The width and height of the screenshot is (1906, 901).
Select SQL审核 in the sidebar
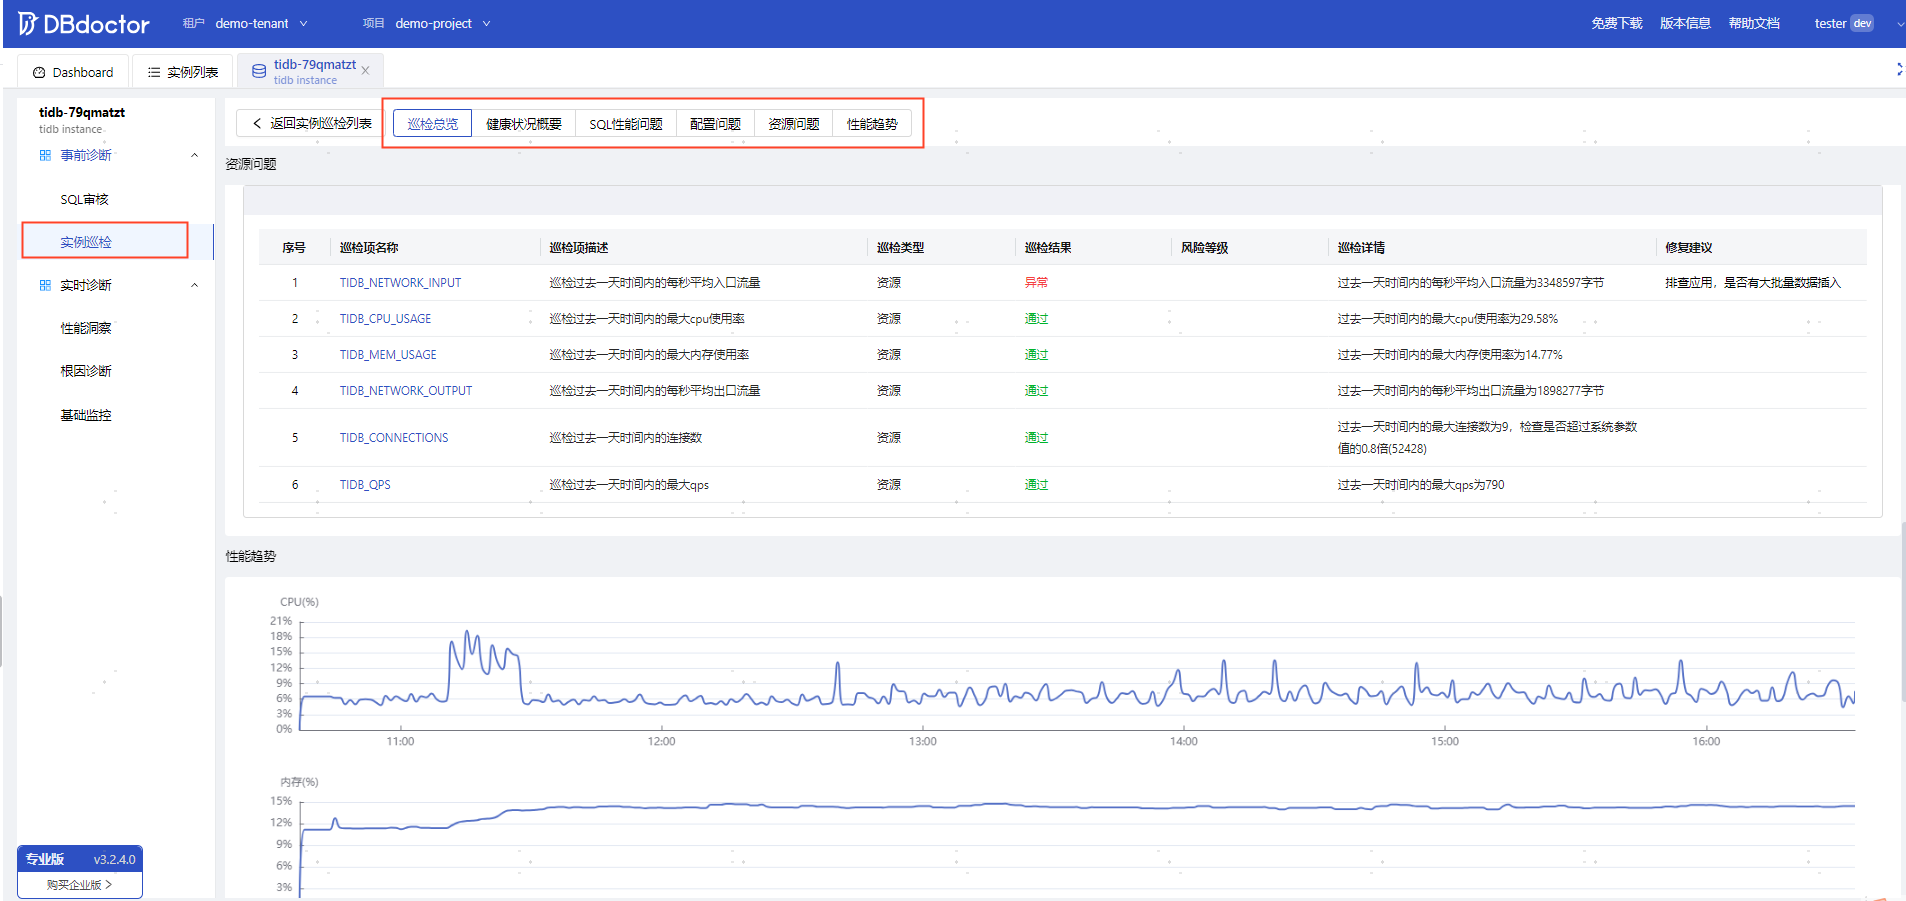84,199
